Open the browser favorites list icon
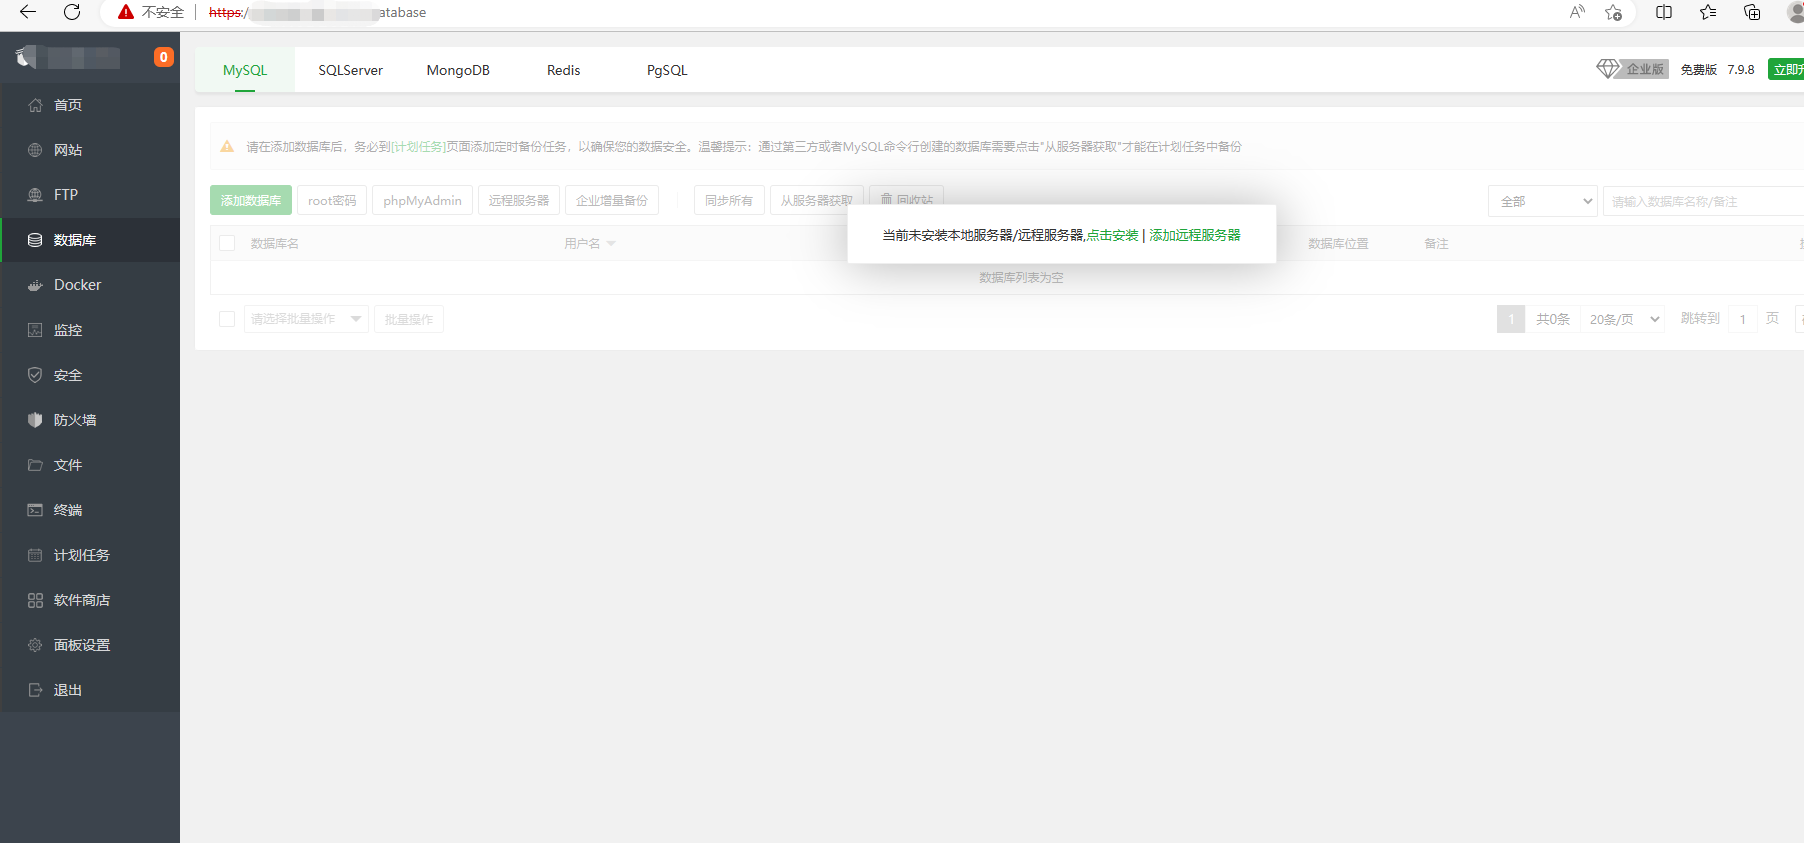This screenshot has width=1804, height=843. click(1708, 12)
